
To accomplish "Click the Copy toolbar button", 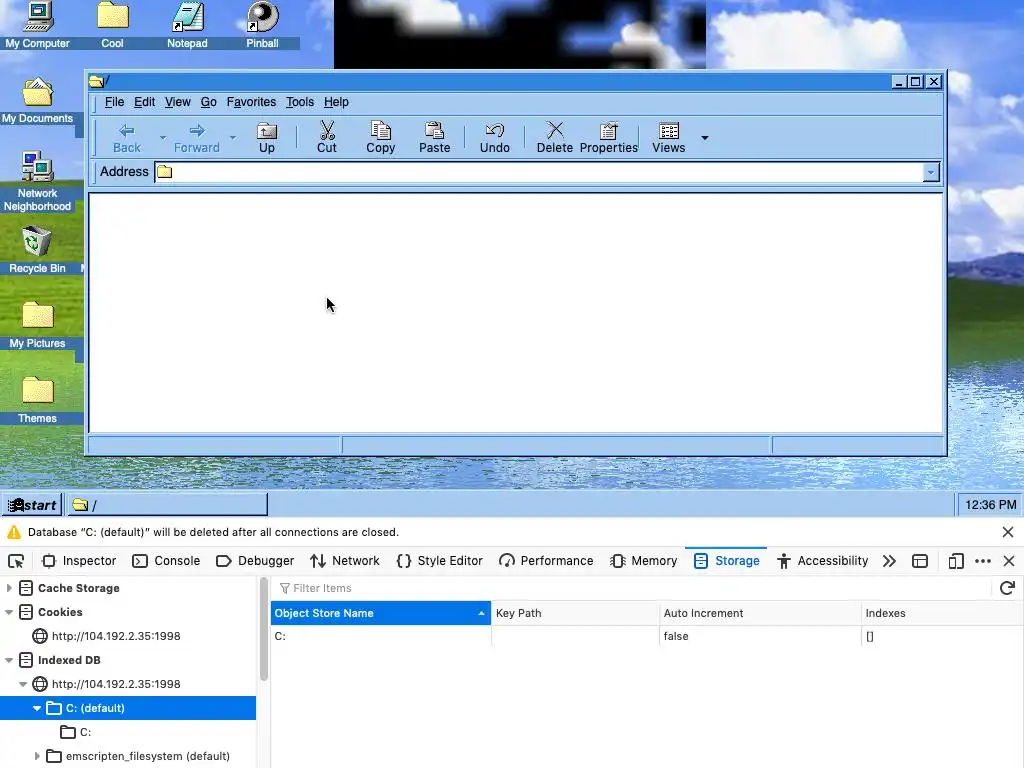I will pyautogui.click(x=381, y=138).
